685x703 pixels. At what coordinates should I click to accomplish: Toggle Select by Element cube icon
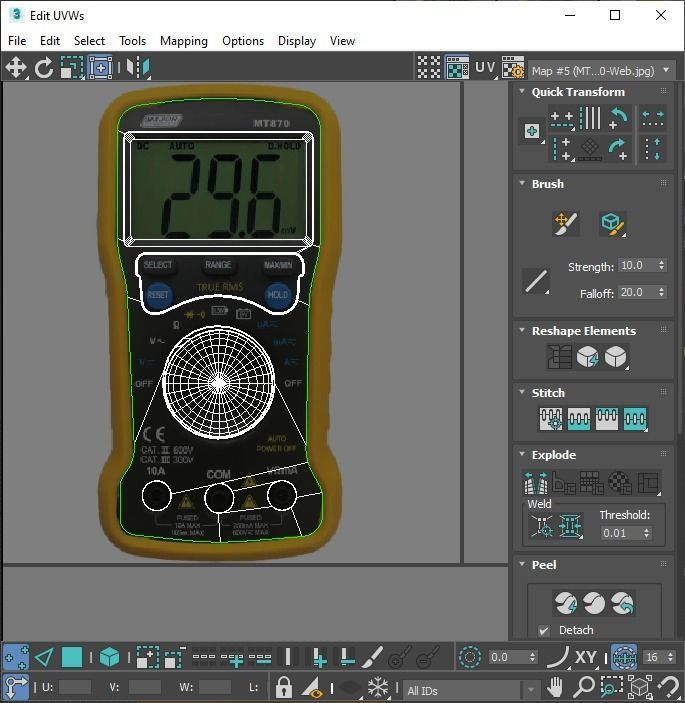point(109,657)
